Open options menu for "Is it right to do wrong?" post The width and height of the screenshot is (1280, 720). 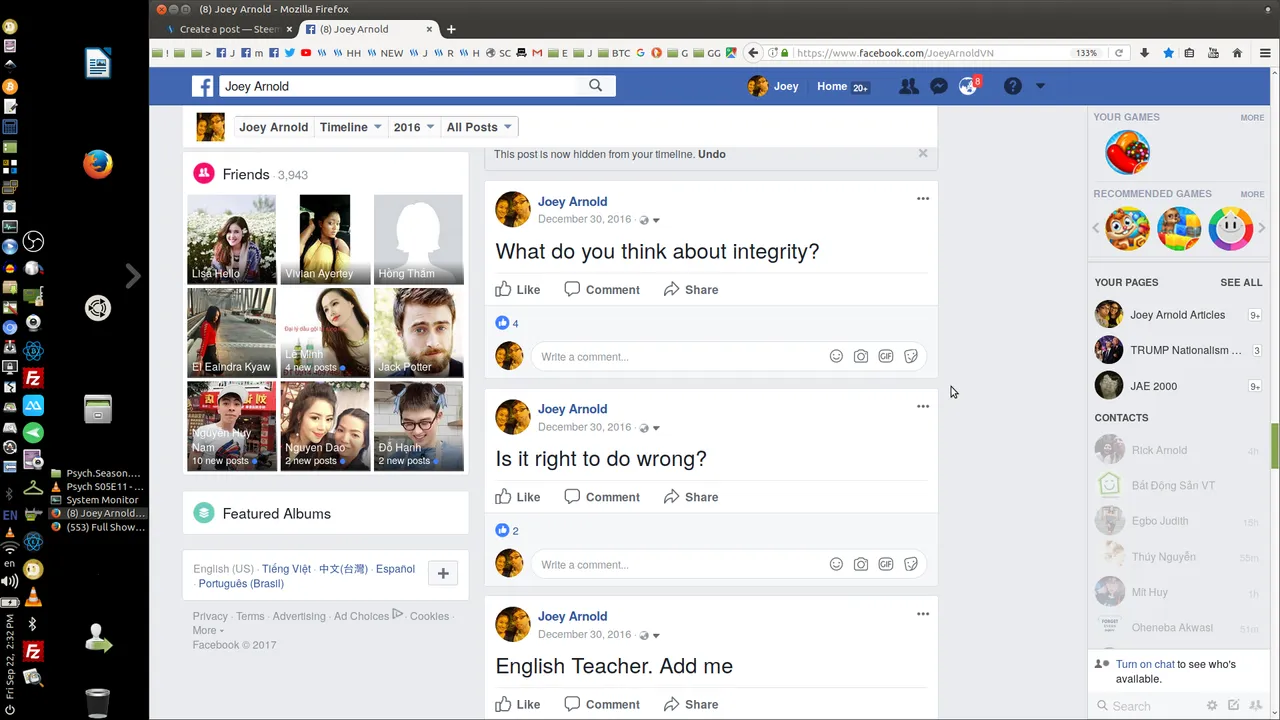pyautogui.click(x=923, y=406)
